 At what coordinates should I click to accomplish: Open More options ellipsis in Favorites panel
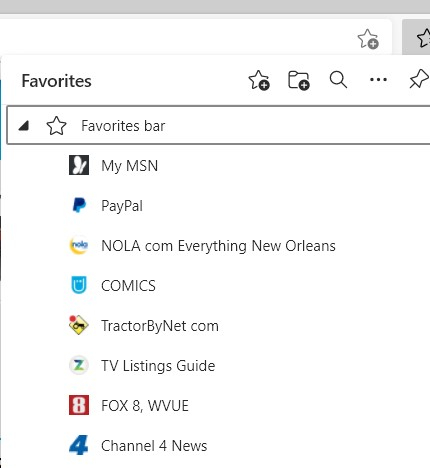pos(378,80)
